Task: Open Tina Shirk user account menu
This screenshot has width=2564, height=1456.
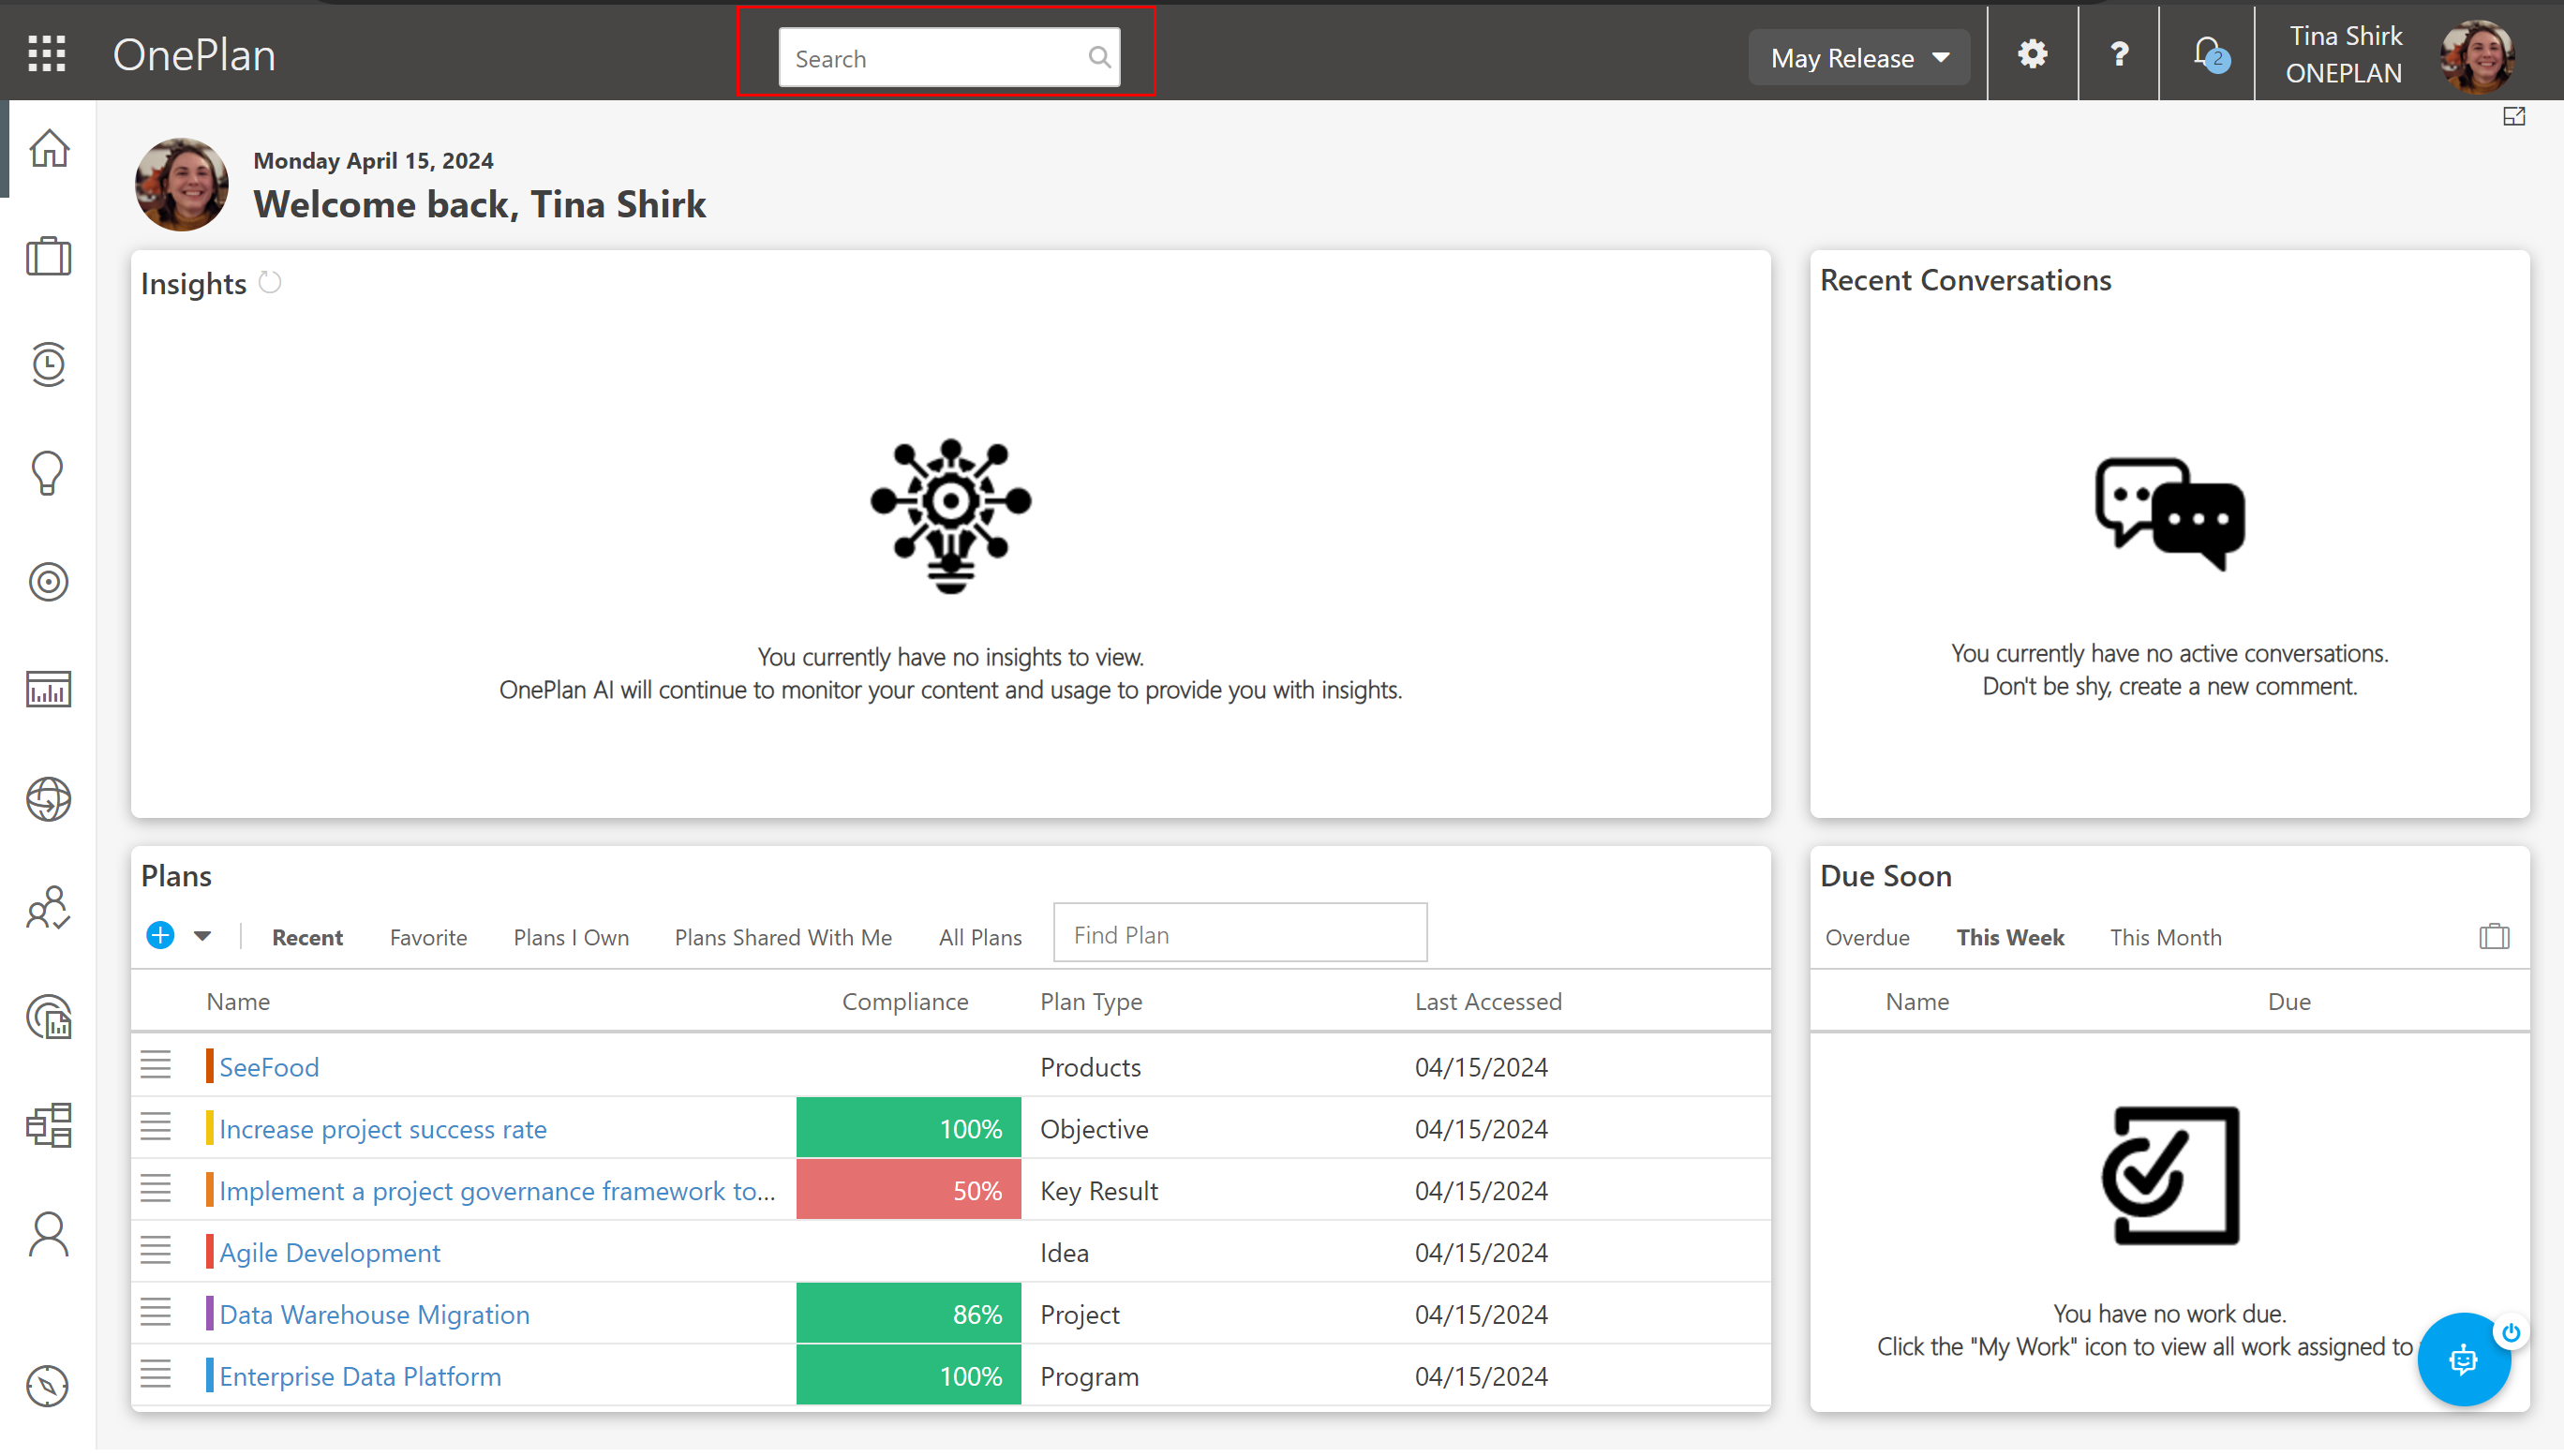Action: [2345, 55]
